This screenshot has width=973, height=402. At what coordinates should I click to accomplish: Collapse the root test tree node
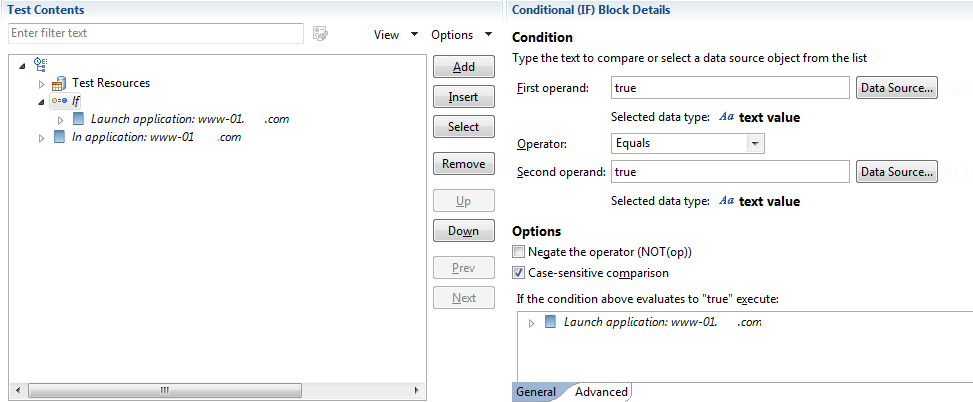coord(23,65)
